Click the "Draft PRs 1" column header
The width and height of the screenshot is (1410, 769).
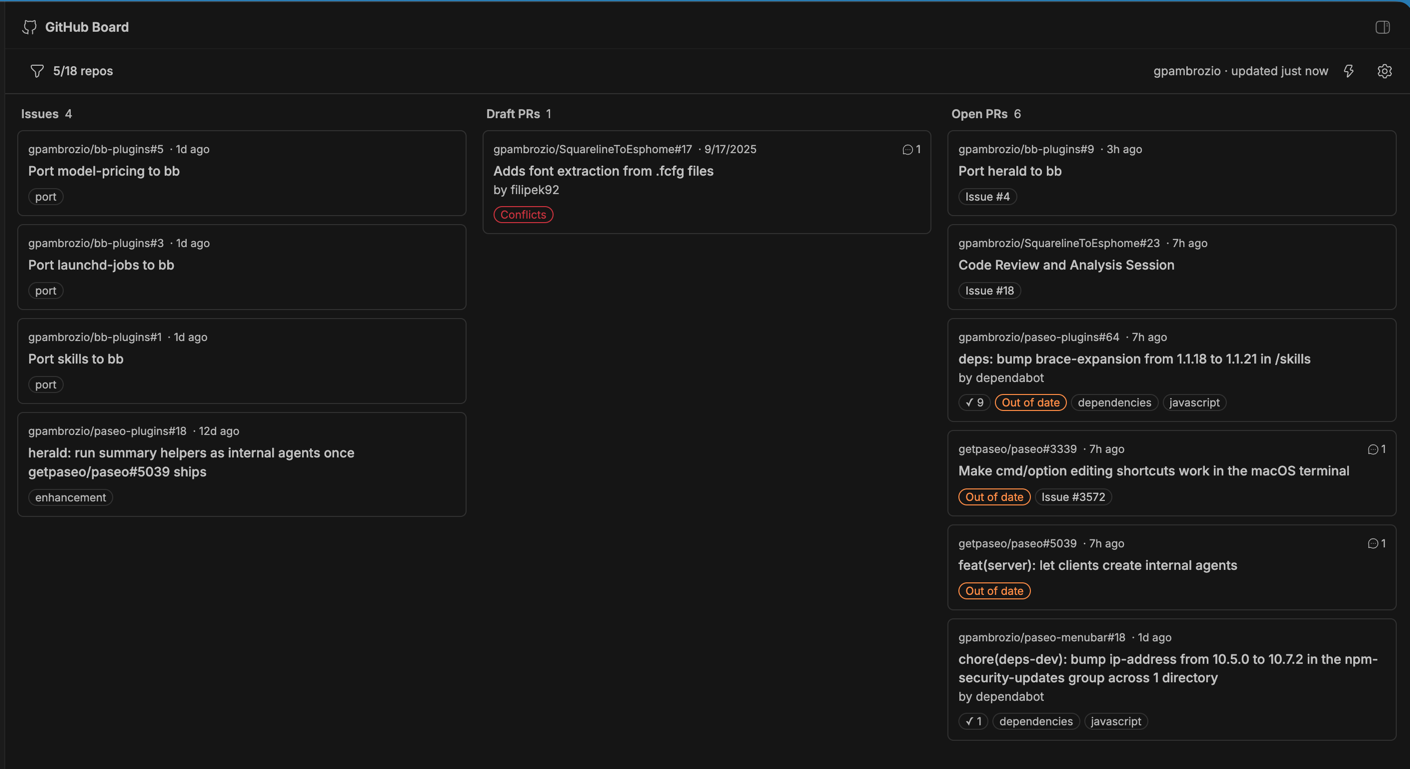pos(519,114)
